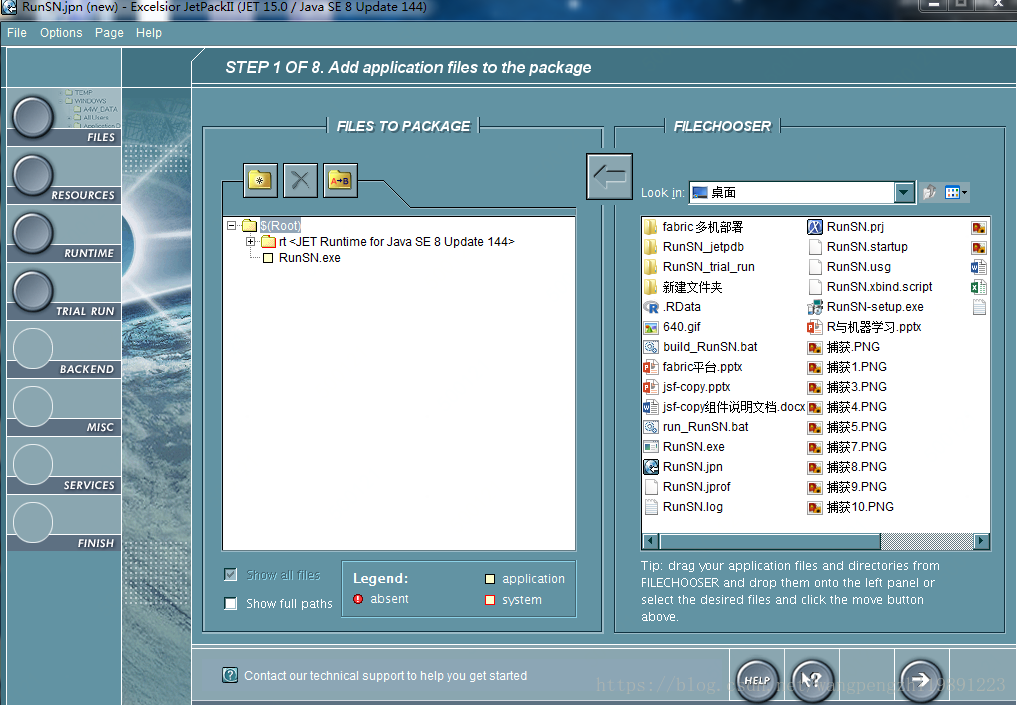Select the jsf-copy组件说明文档.docx document

point(724,407)
